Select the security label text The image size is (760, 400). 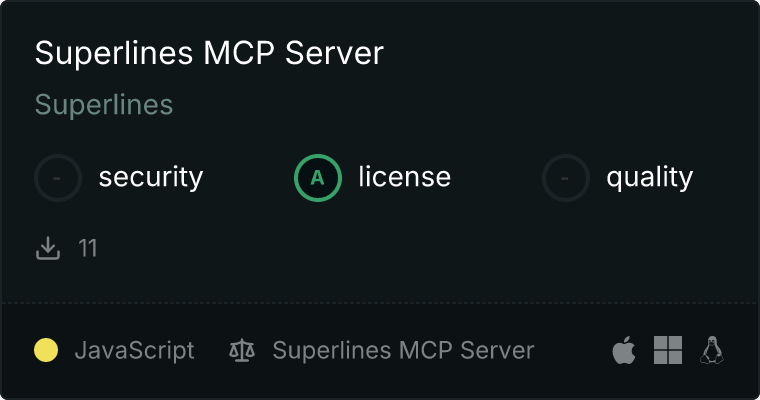click(x=151, y=177)
